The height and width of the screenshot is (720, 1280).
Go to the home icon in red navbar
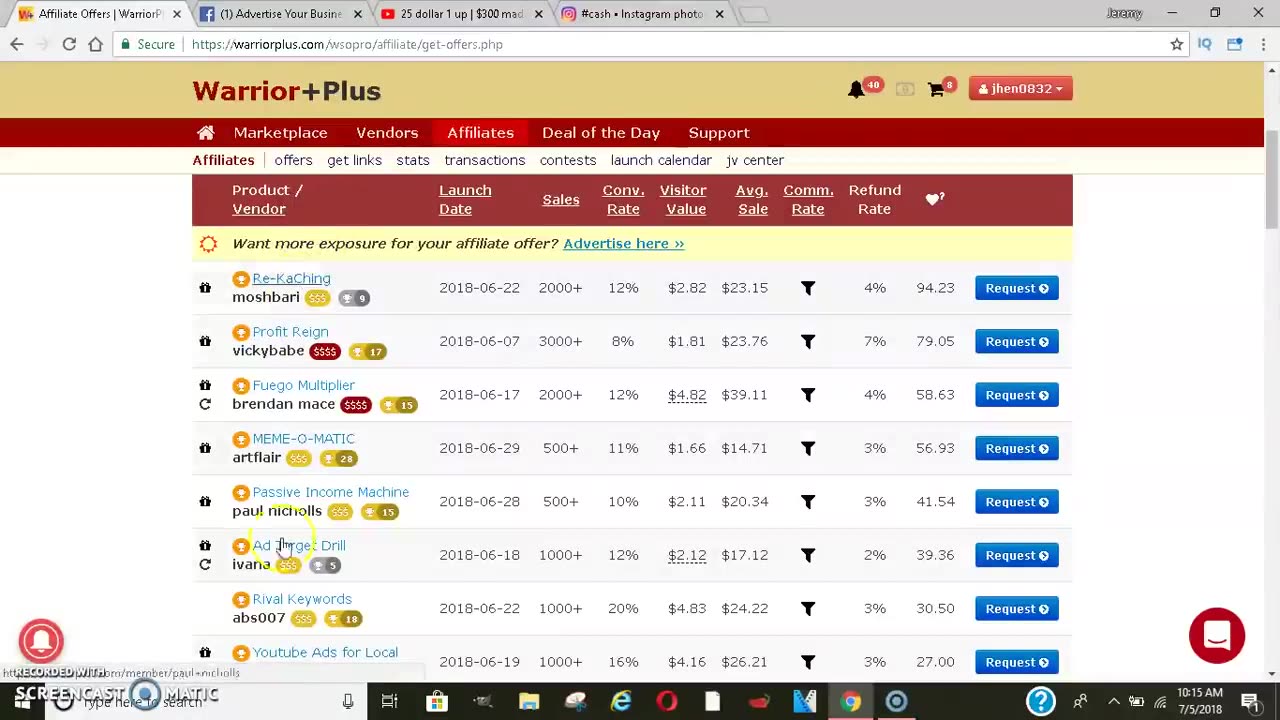pos(206,133)
